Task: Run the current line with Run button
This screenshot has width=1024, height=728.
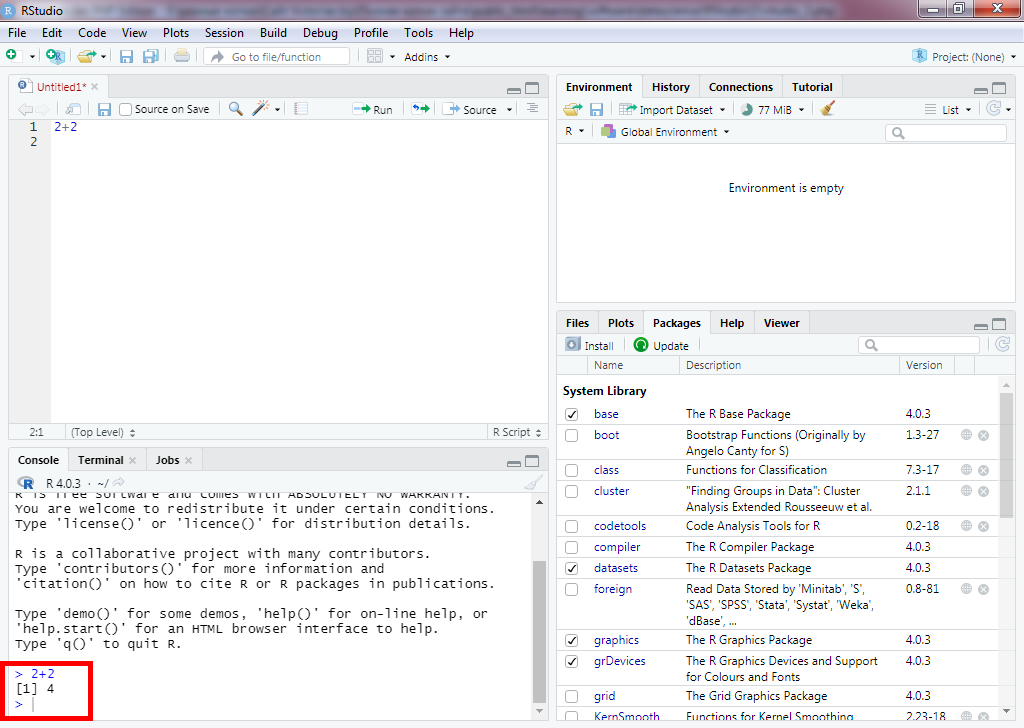Action: point(373,109)
